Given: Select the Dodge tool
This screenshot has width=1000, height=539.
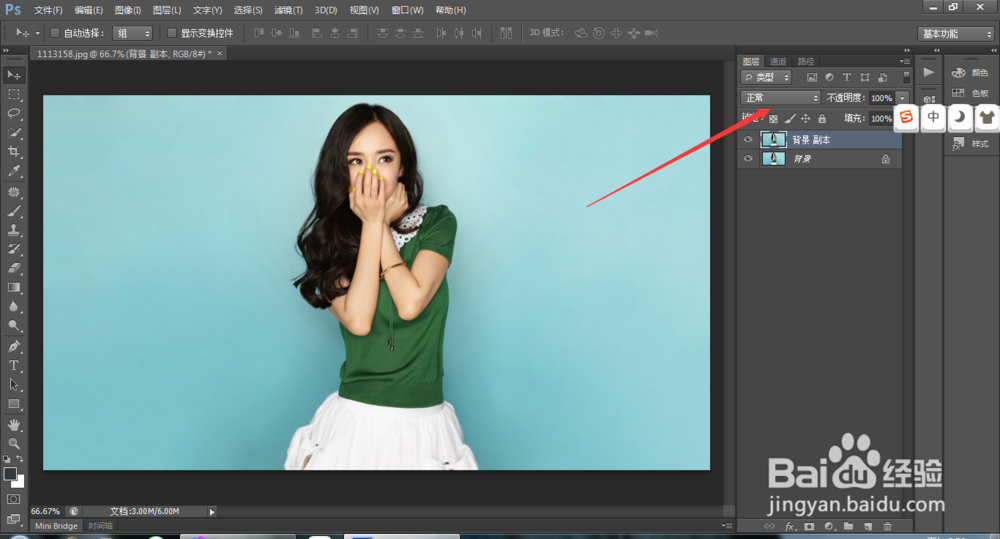Looking at the screenshot, I should (x=13, y=326).
